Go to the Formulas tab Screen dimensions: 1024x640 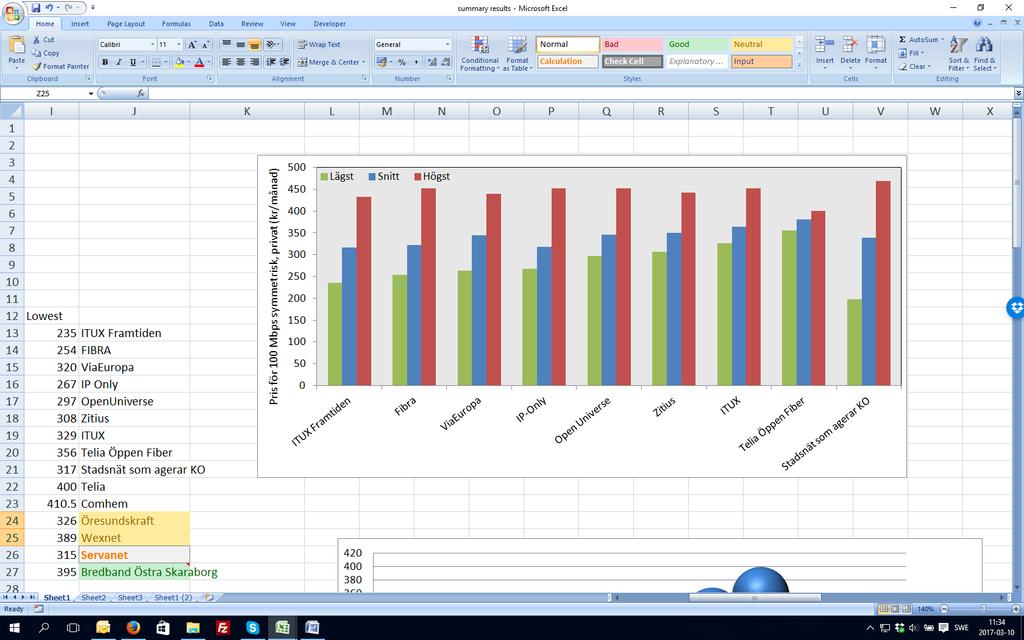pos(176,24)
